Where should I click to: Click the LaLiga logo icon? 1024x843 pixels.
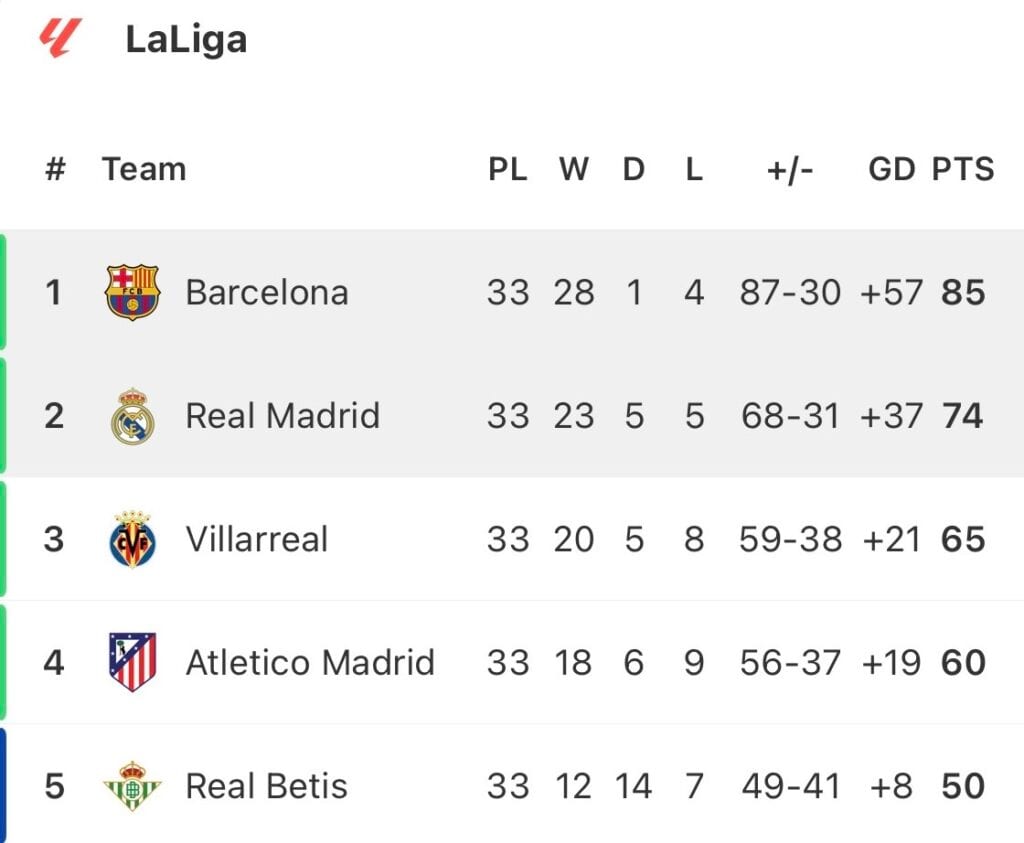click(60, 38)
